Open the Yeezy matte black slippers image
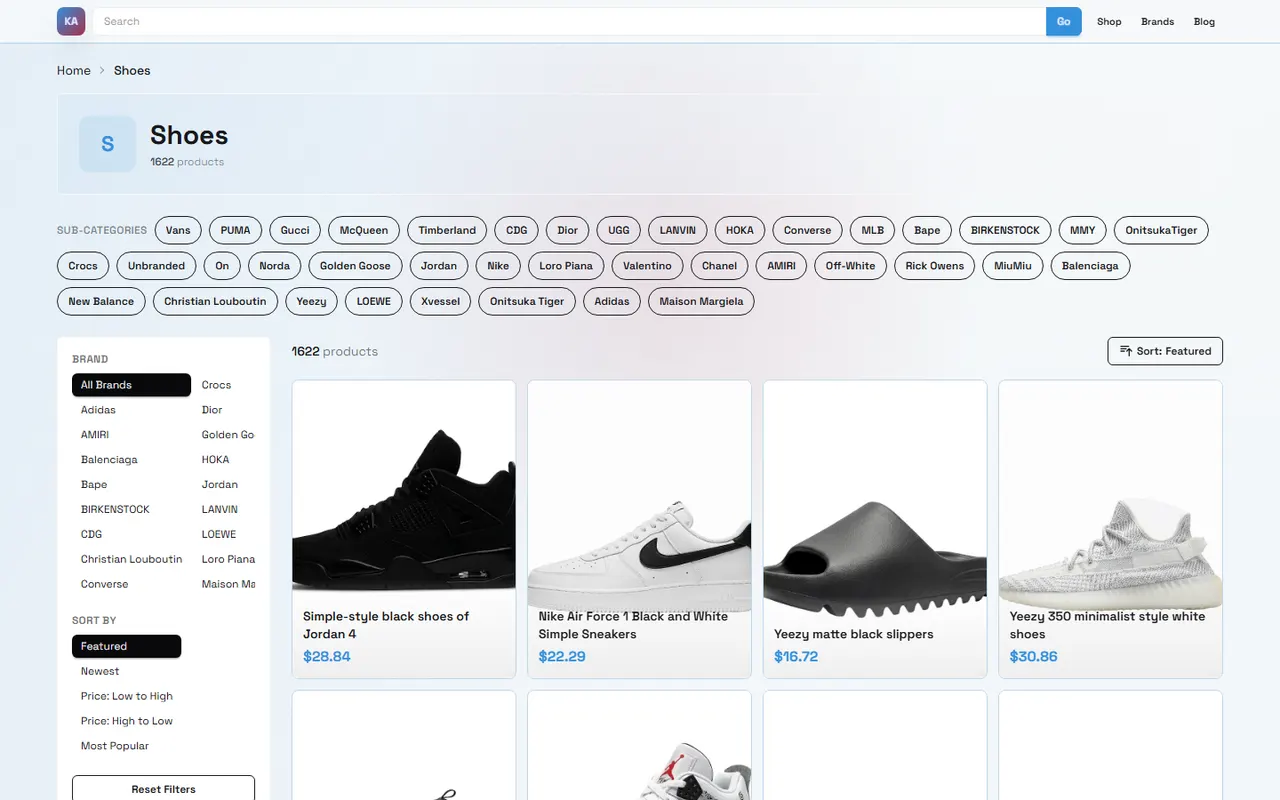The width and height of the screenshot is (1280, 800). coord(875,489)
